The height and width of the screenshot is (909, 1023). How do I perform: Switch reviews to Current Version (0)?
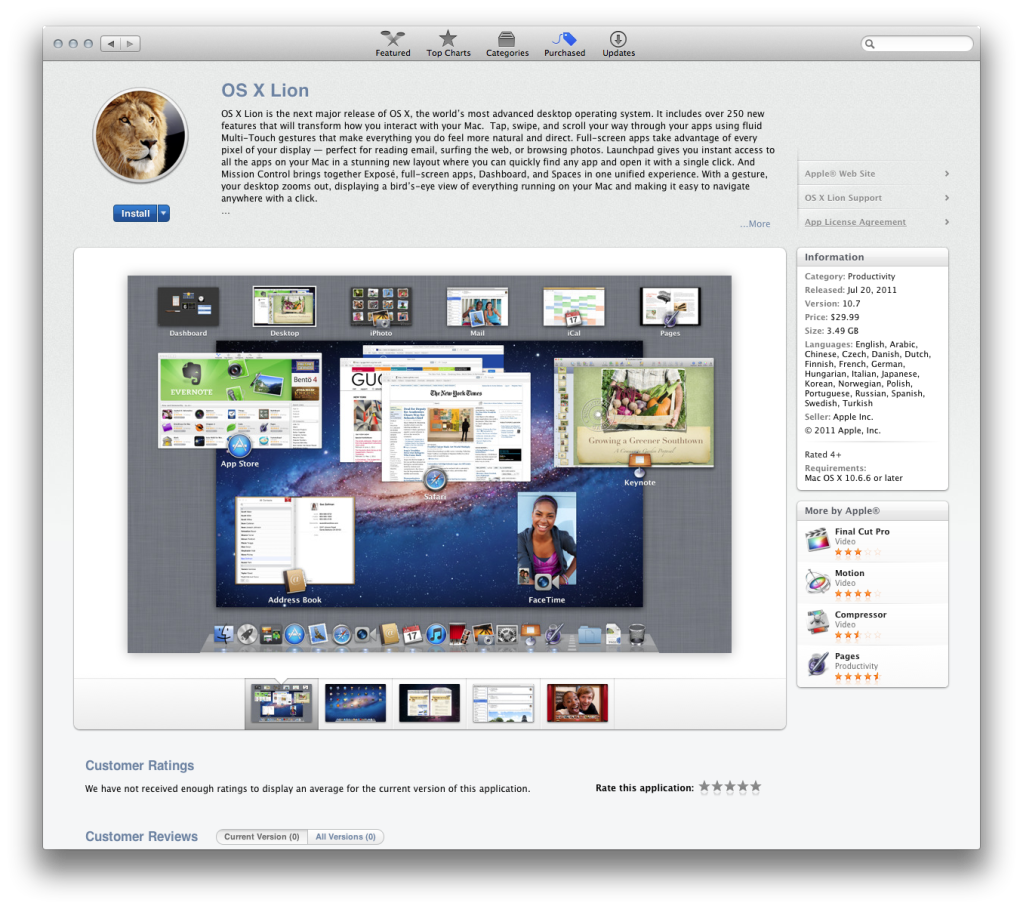tap(262, 837)
